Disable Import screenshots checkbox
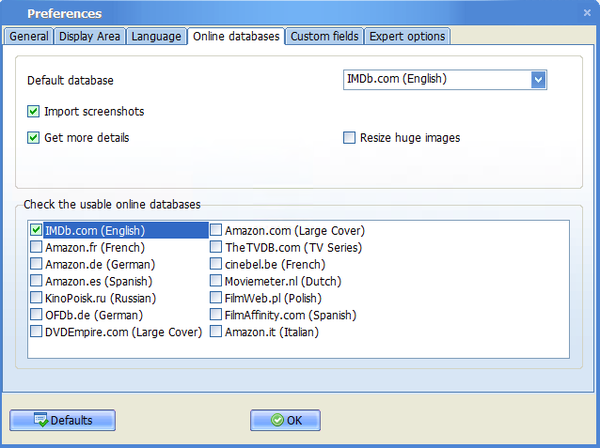Viewport: 600px width, 448px height. [33, 111]
